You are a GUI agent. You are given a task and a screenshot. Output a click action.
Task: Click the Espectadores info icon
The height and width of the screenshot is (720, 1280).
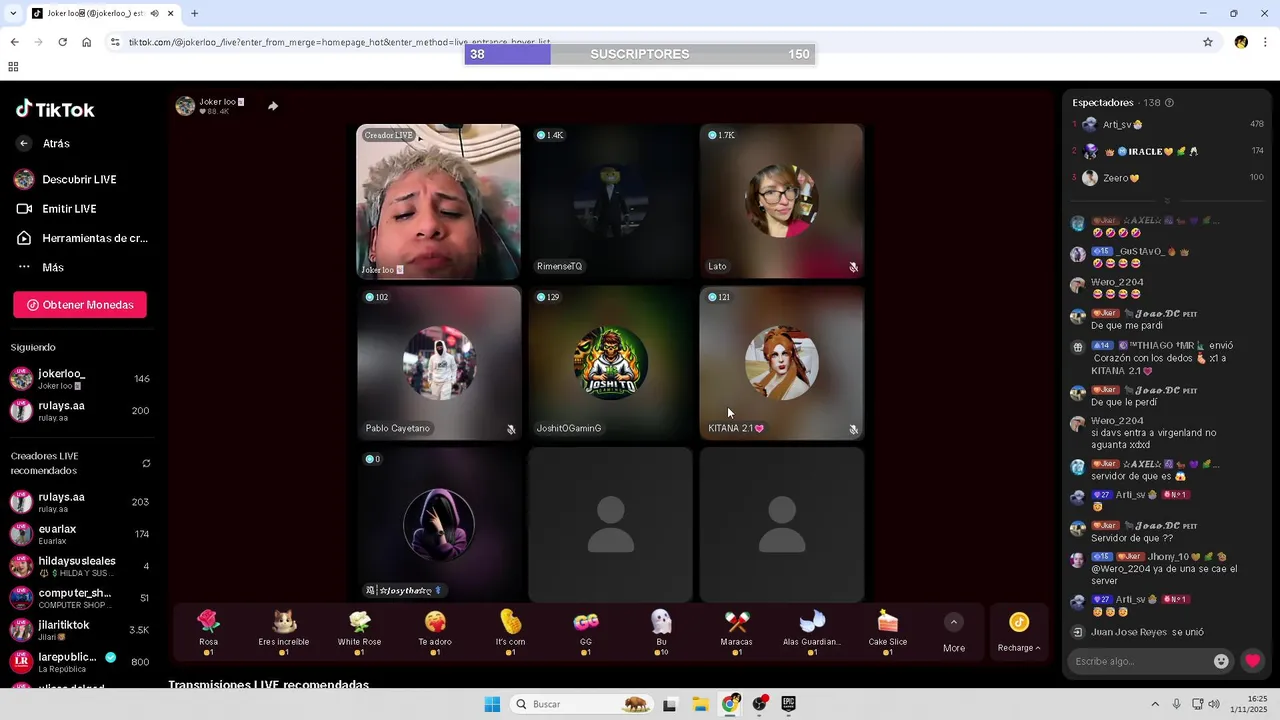pos(1169,103)
